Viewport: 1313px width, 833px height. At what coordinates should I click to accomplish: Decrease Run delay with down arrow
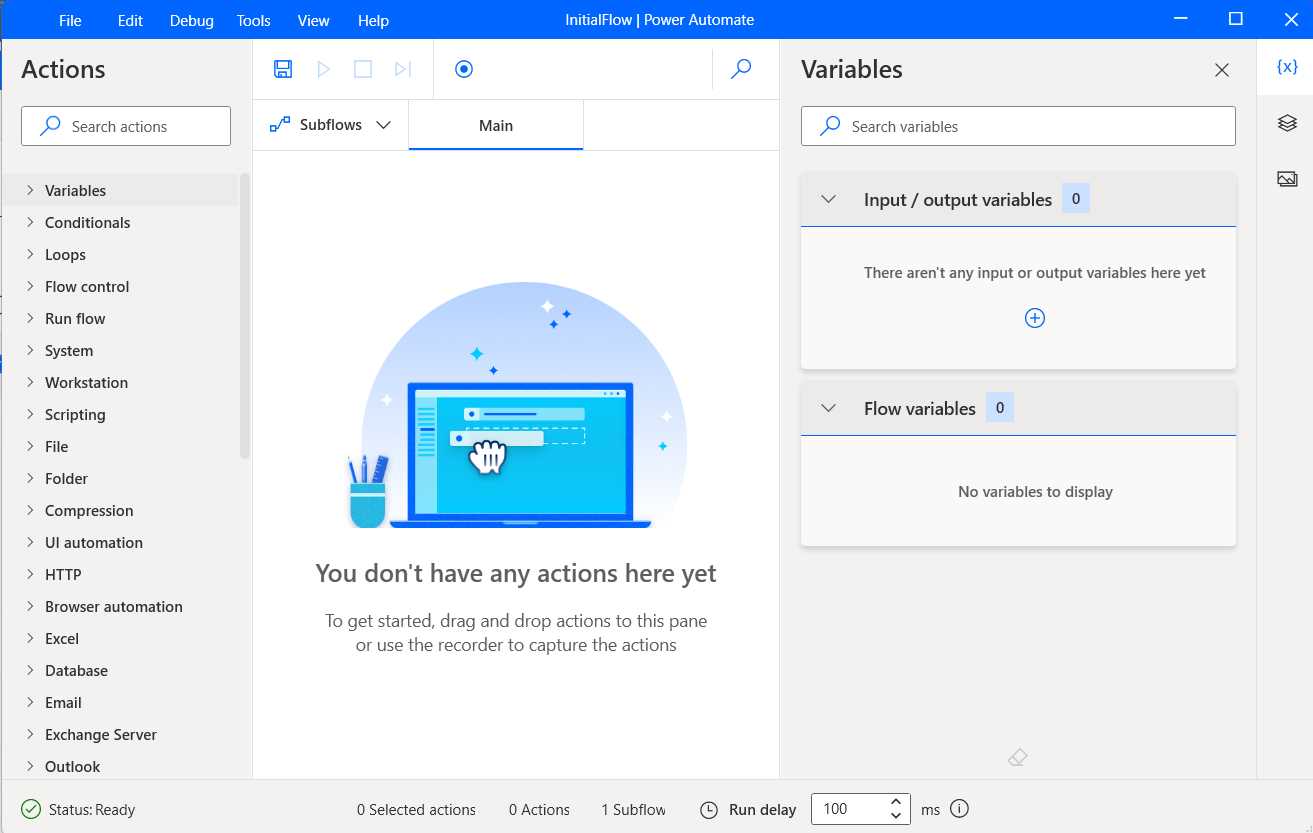pos(896,816)
